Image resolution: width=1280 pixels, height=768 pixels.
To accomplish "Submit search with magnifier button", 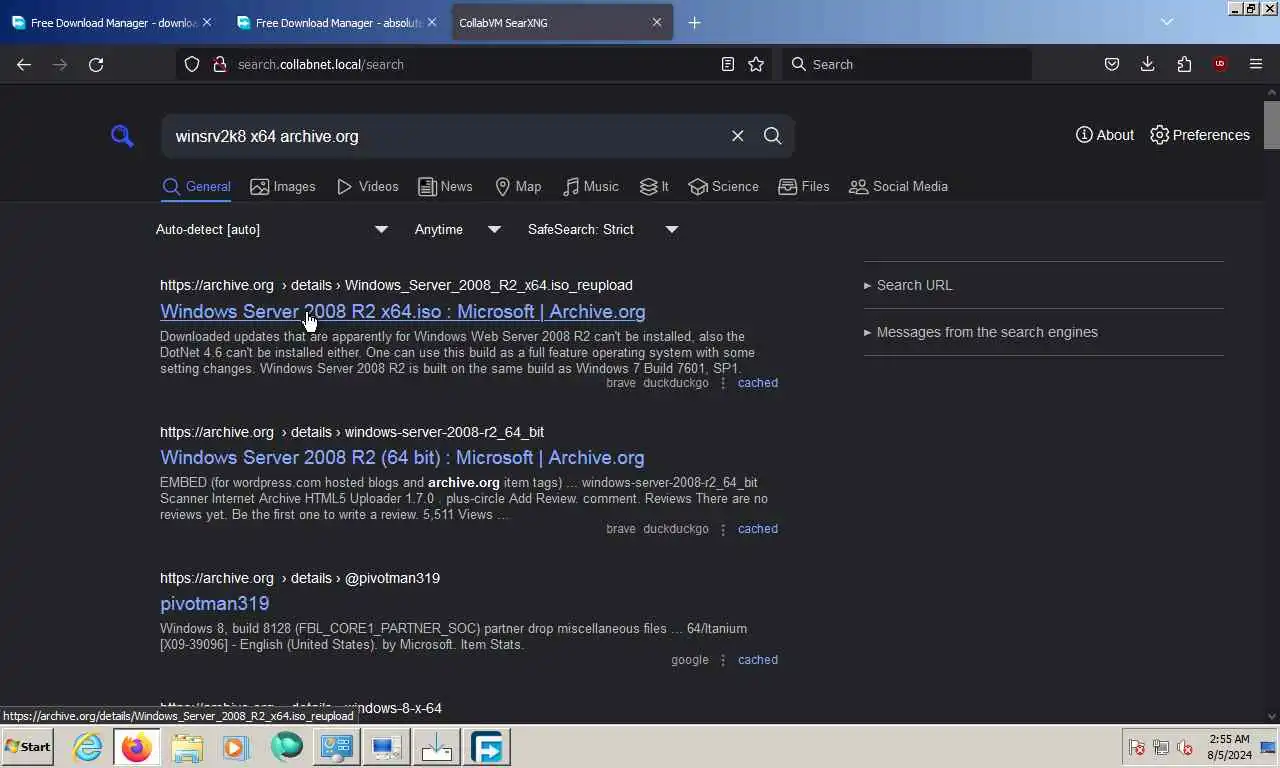I will (x=772, y=136).
